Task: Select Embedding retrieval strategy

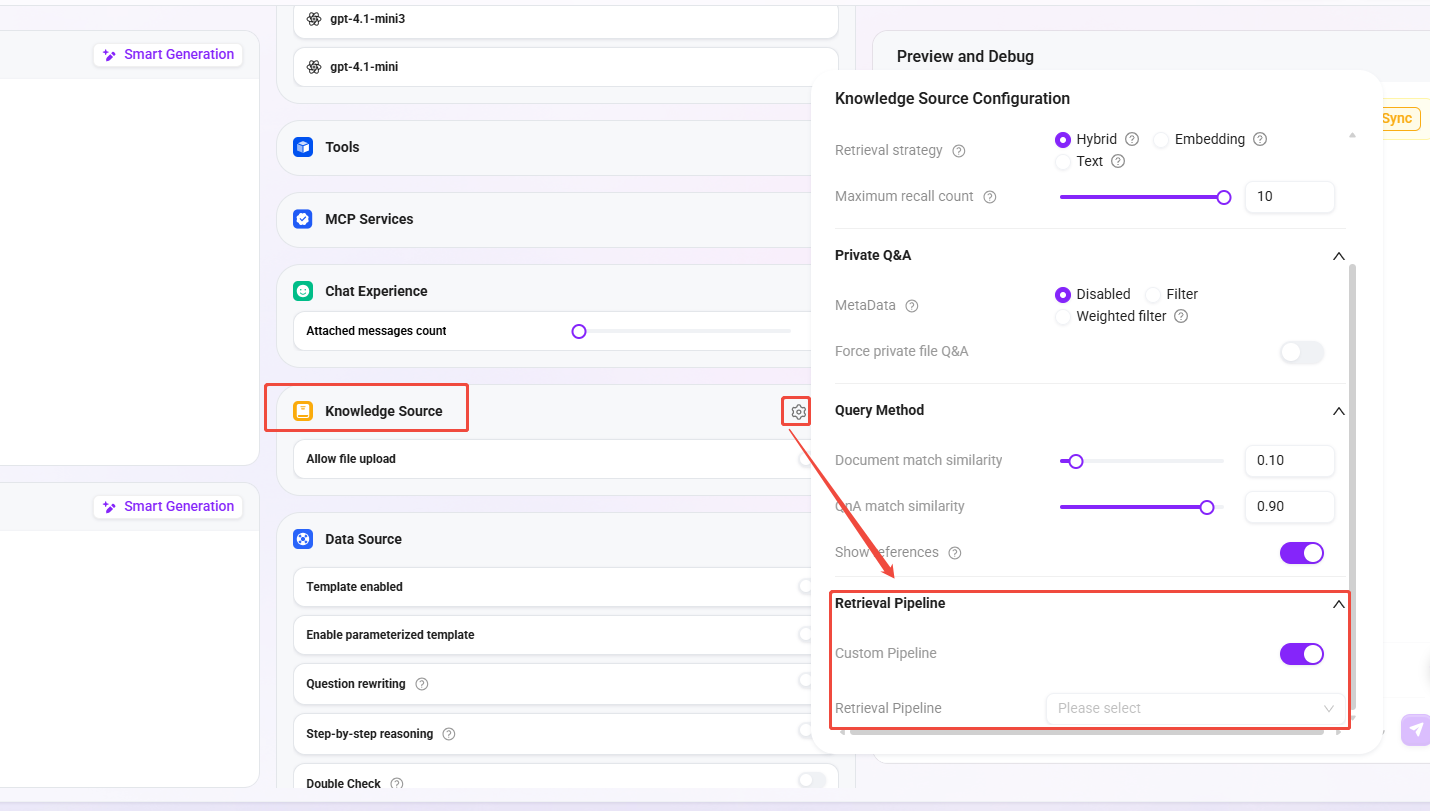Action: pyautogui.click(x=1161, y=139)
